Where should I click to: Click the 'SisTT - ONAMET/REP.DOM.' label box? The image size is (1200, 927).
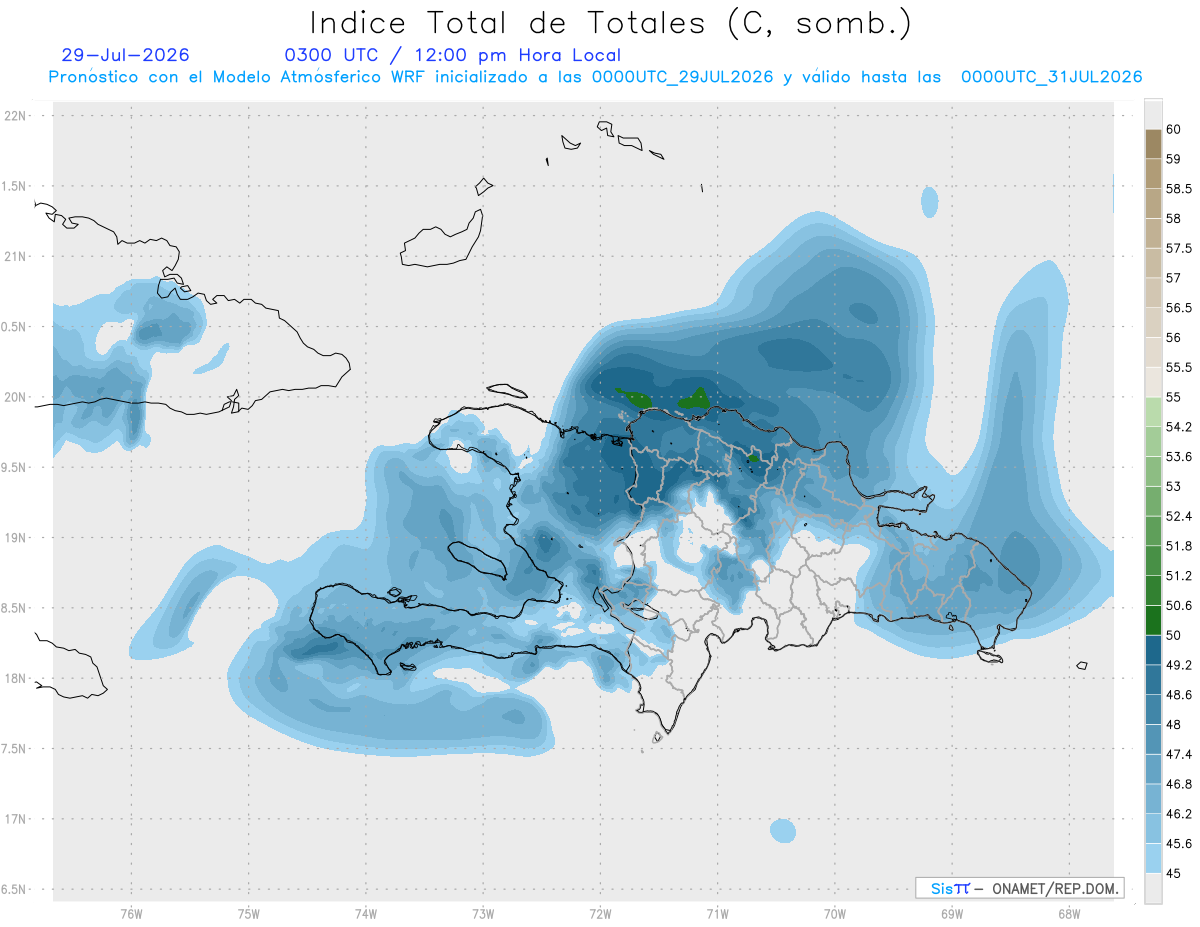click(1019, 888)
